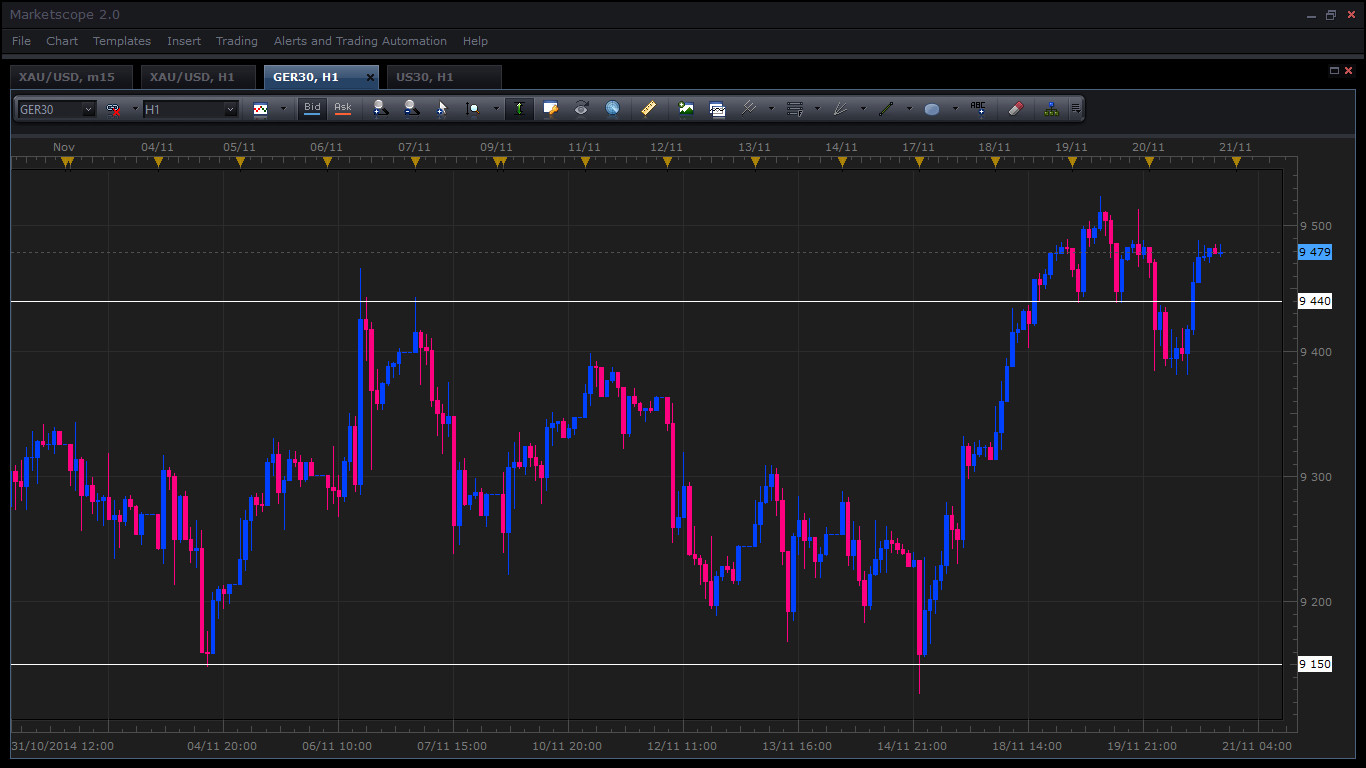This screenshot has width=1366, height=768.
Task: Expand the fan lines dropdown arrow
Action: point(863,109)
